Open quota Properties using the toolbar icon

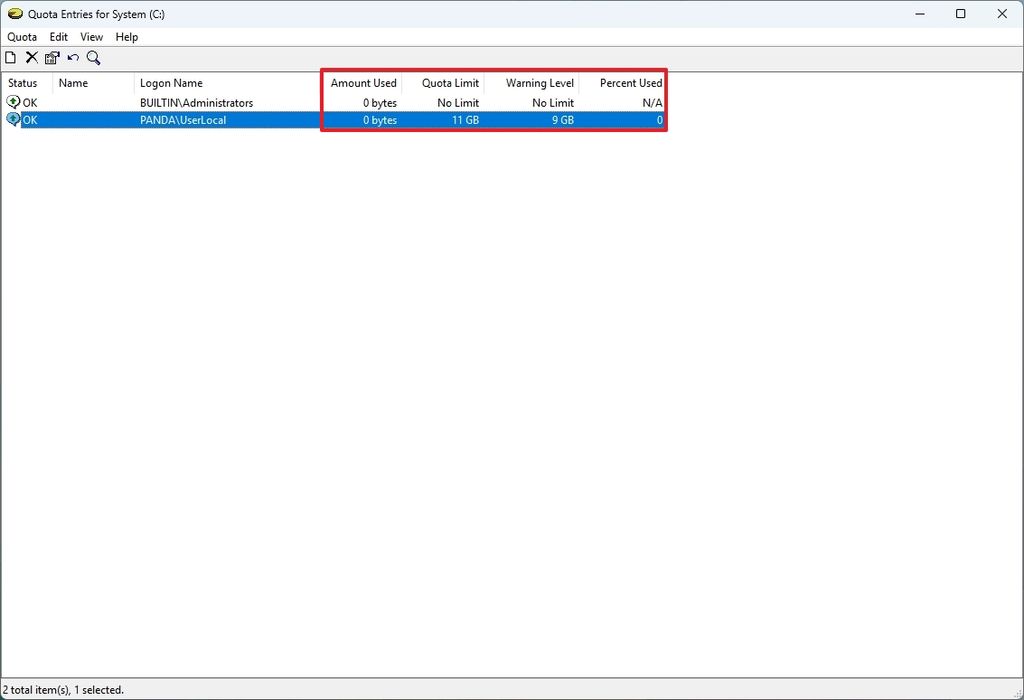52,57
